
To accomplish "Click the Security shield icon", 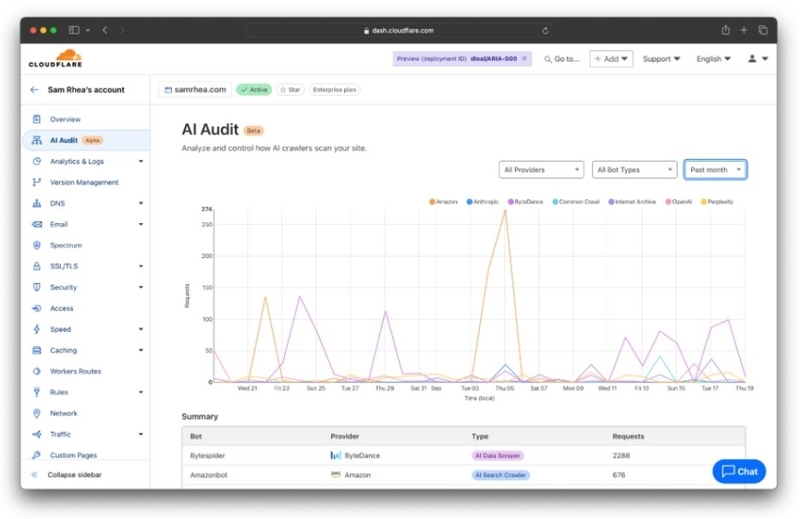I will (37, 287).
